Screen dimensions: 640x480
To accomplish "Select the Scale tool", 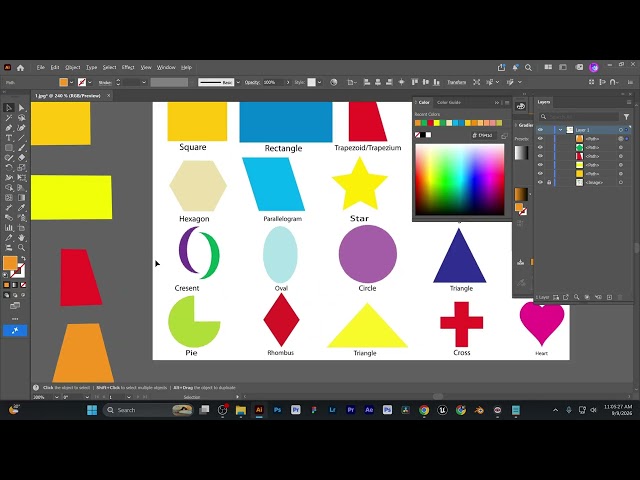I will tap(22, 168).
